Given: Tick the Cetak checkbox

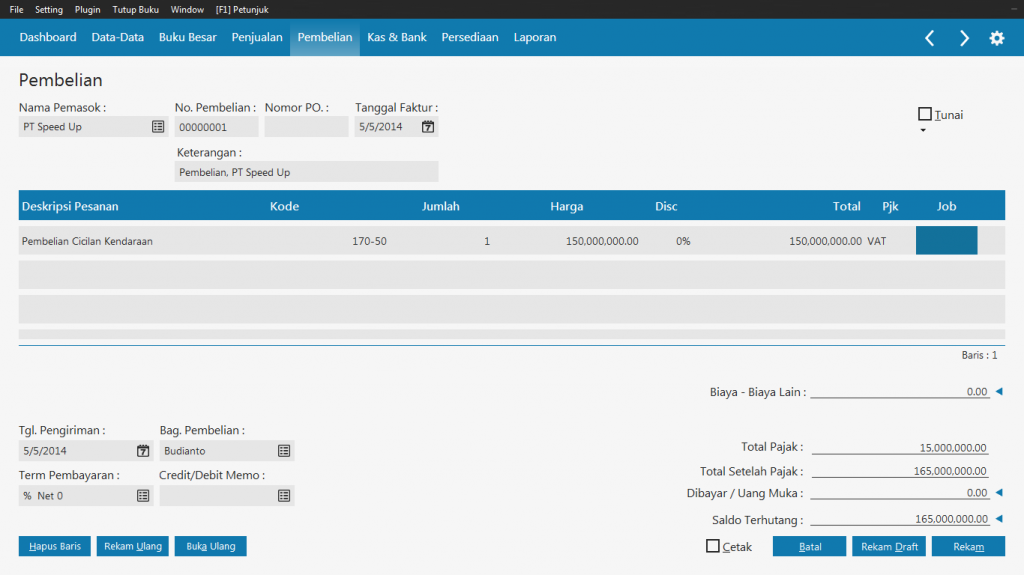Looking at the screenshot, I should tap(713, 546).
